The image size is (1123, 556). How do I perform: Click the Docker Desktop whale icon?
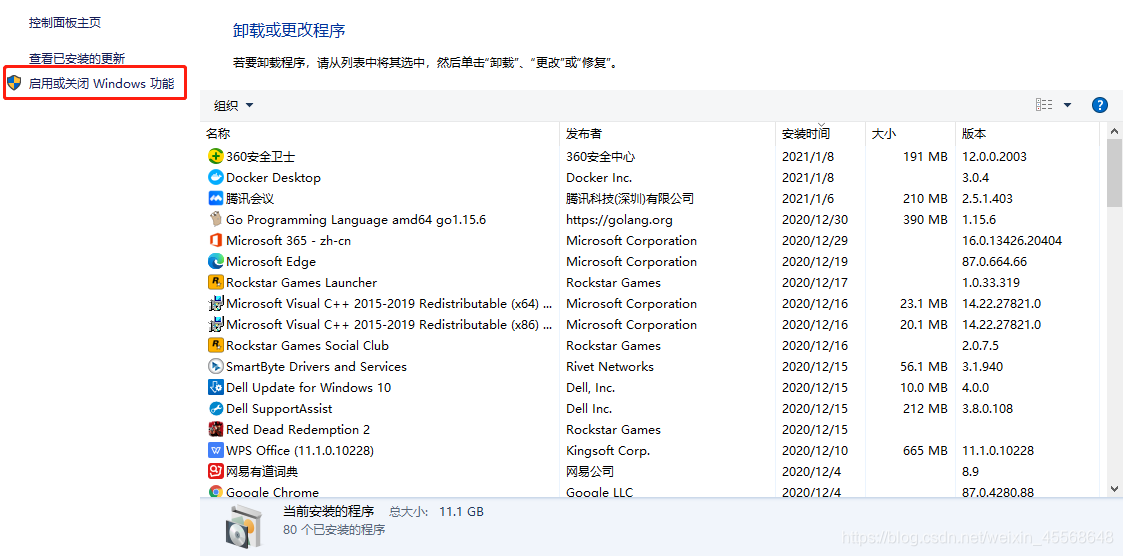pyautogui.click(x=216, y=177)
